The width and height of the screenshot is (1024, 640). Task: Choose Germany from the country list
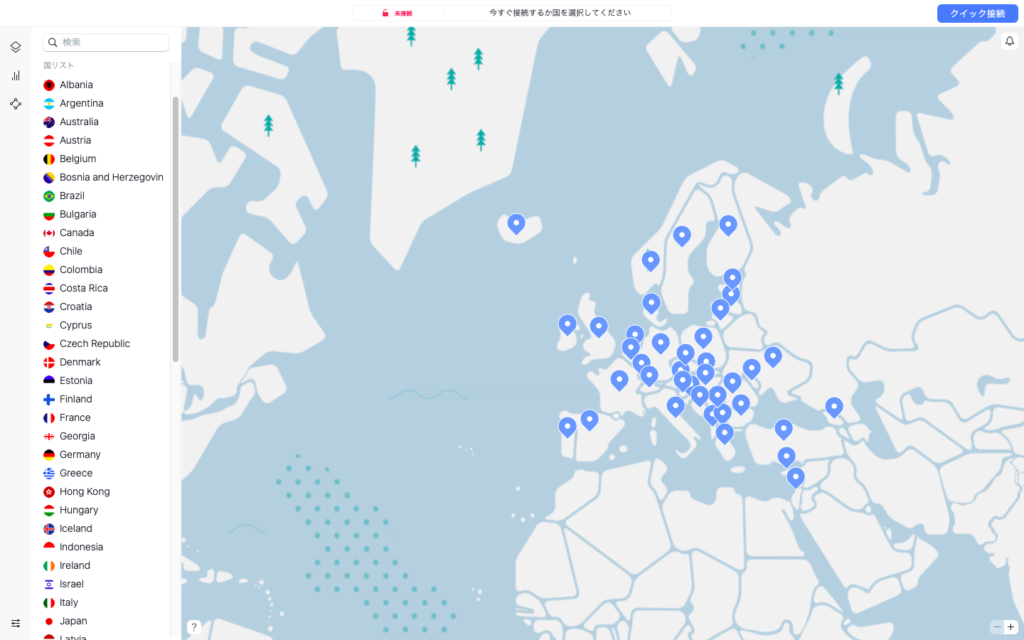79,455
